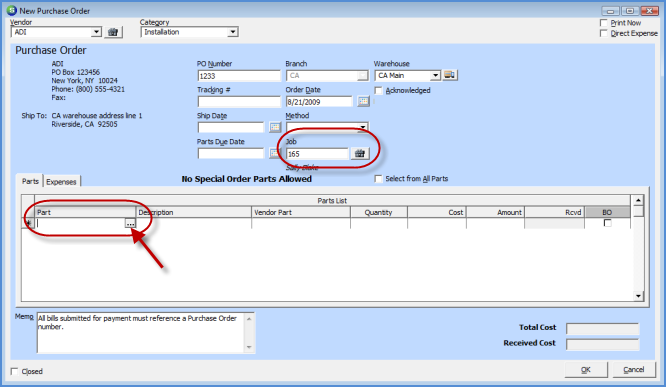Open Parts Due Date calendar picker
The image size is (666, 387).
pos(274,153)
